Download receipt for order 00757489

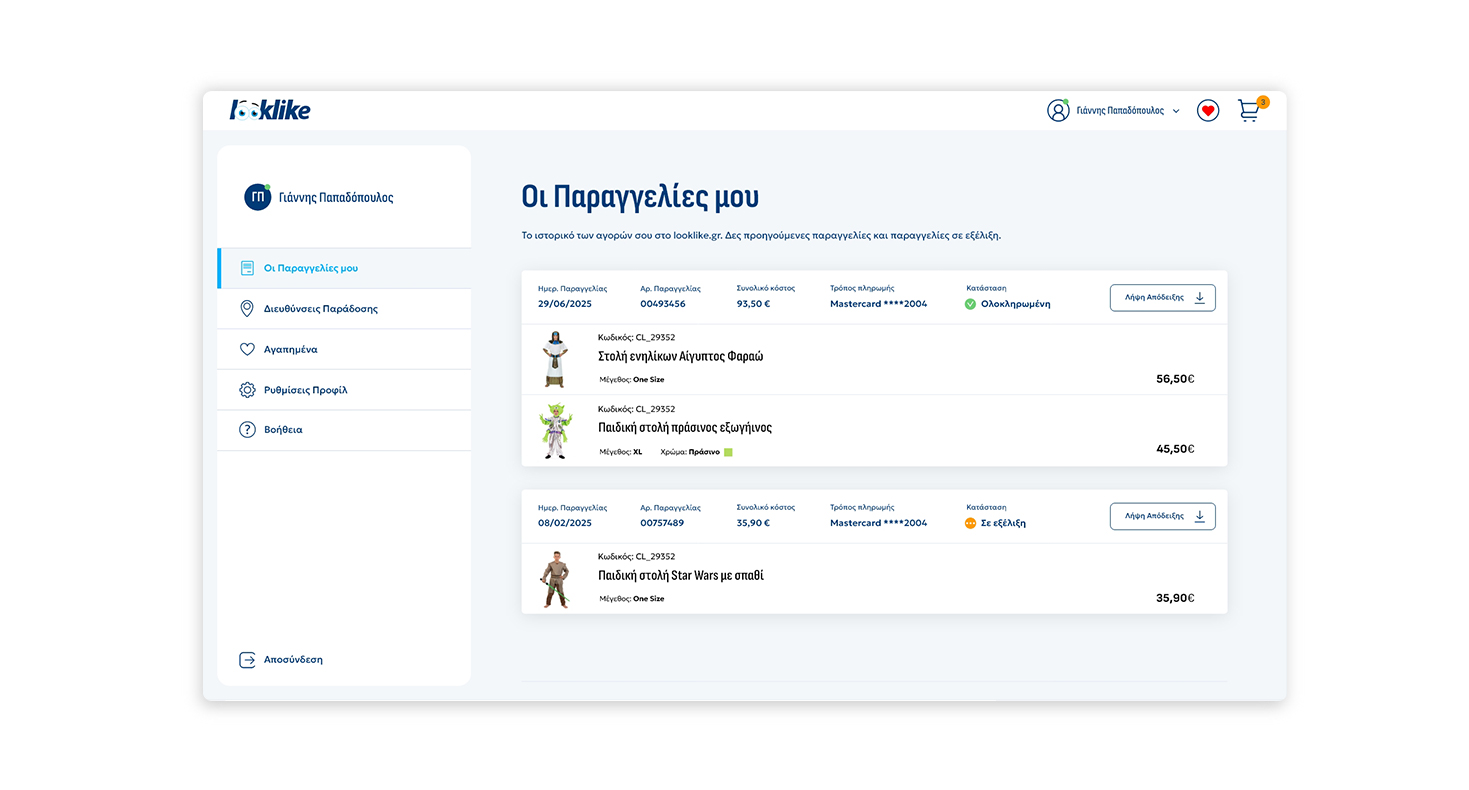pos(1162,517)
